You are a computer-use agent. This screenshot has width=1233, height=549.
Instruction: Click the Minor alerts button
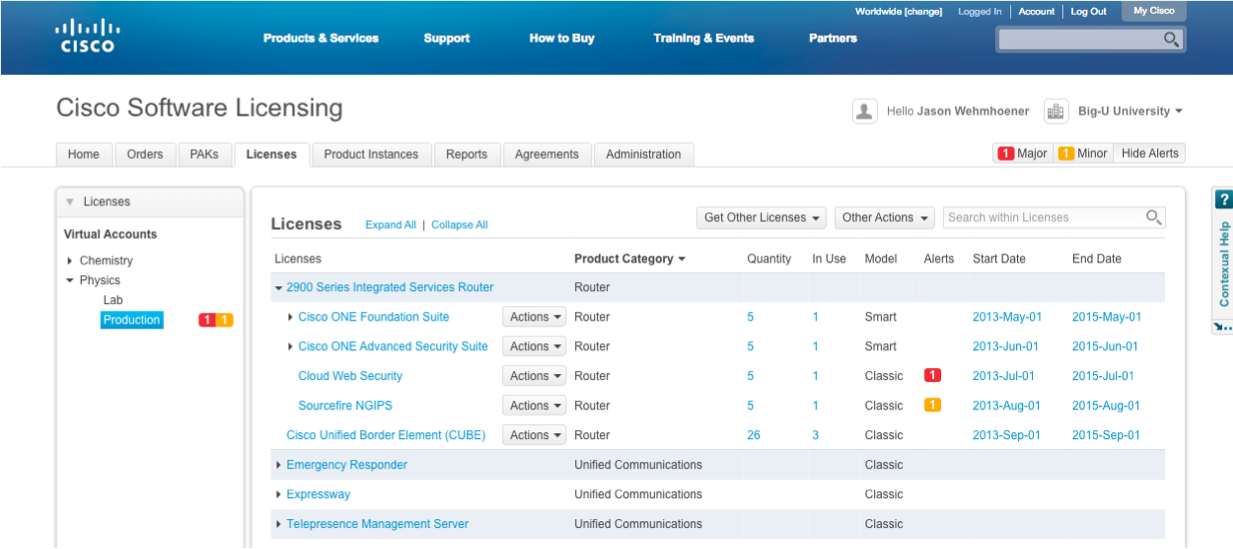point(1083,153)
